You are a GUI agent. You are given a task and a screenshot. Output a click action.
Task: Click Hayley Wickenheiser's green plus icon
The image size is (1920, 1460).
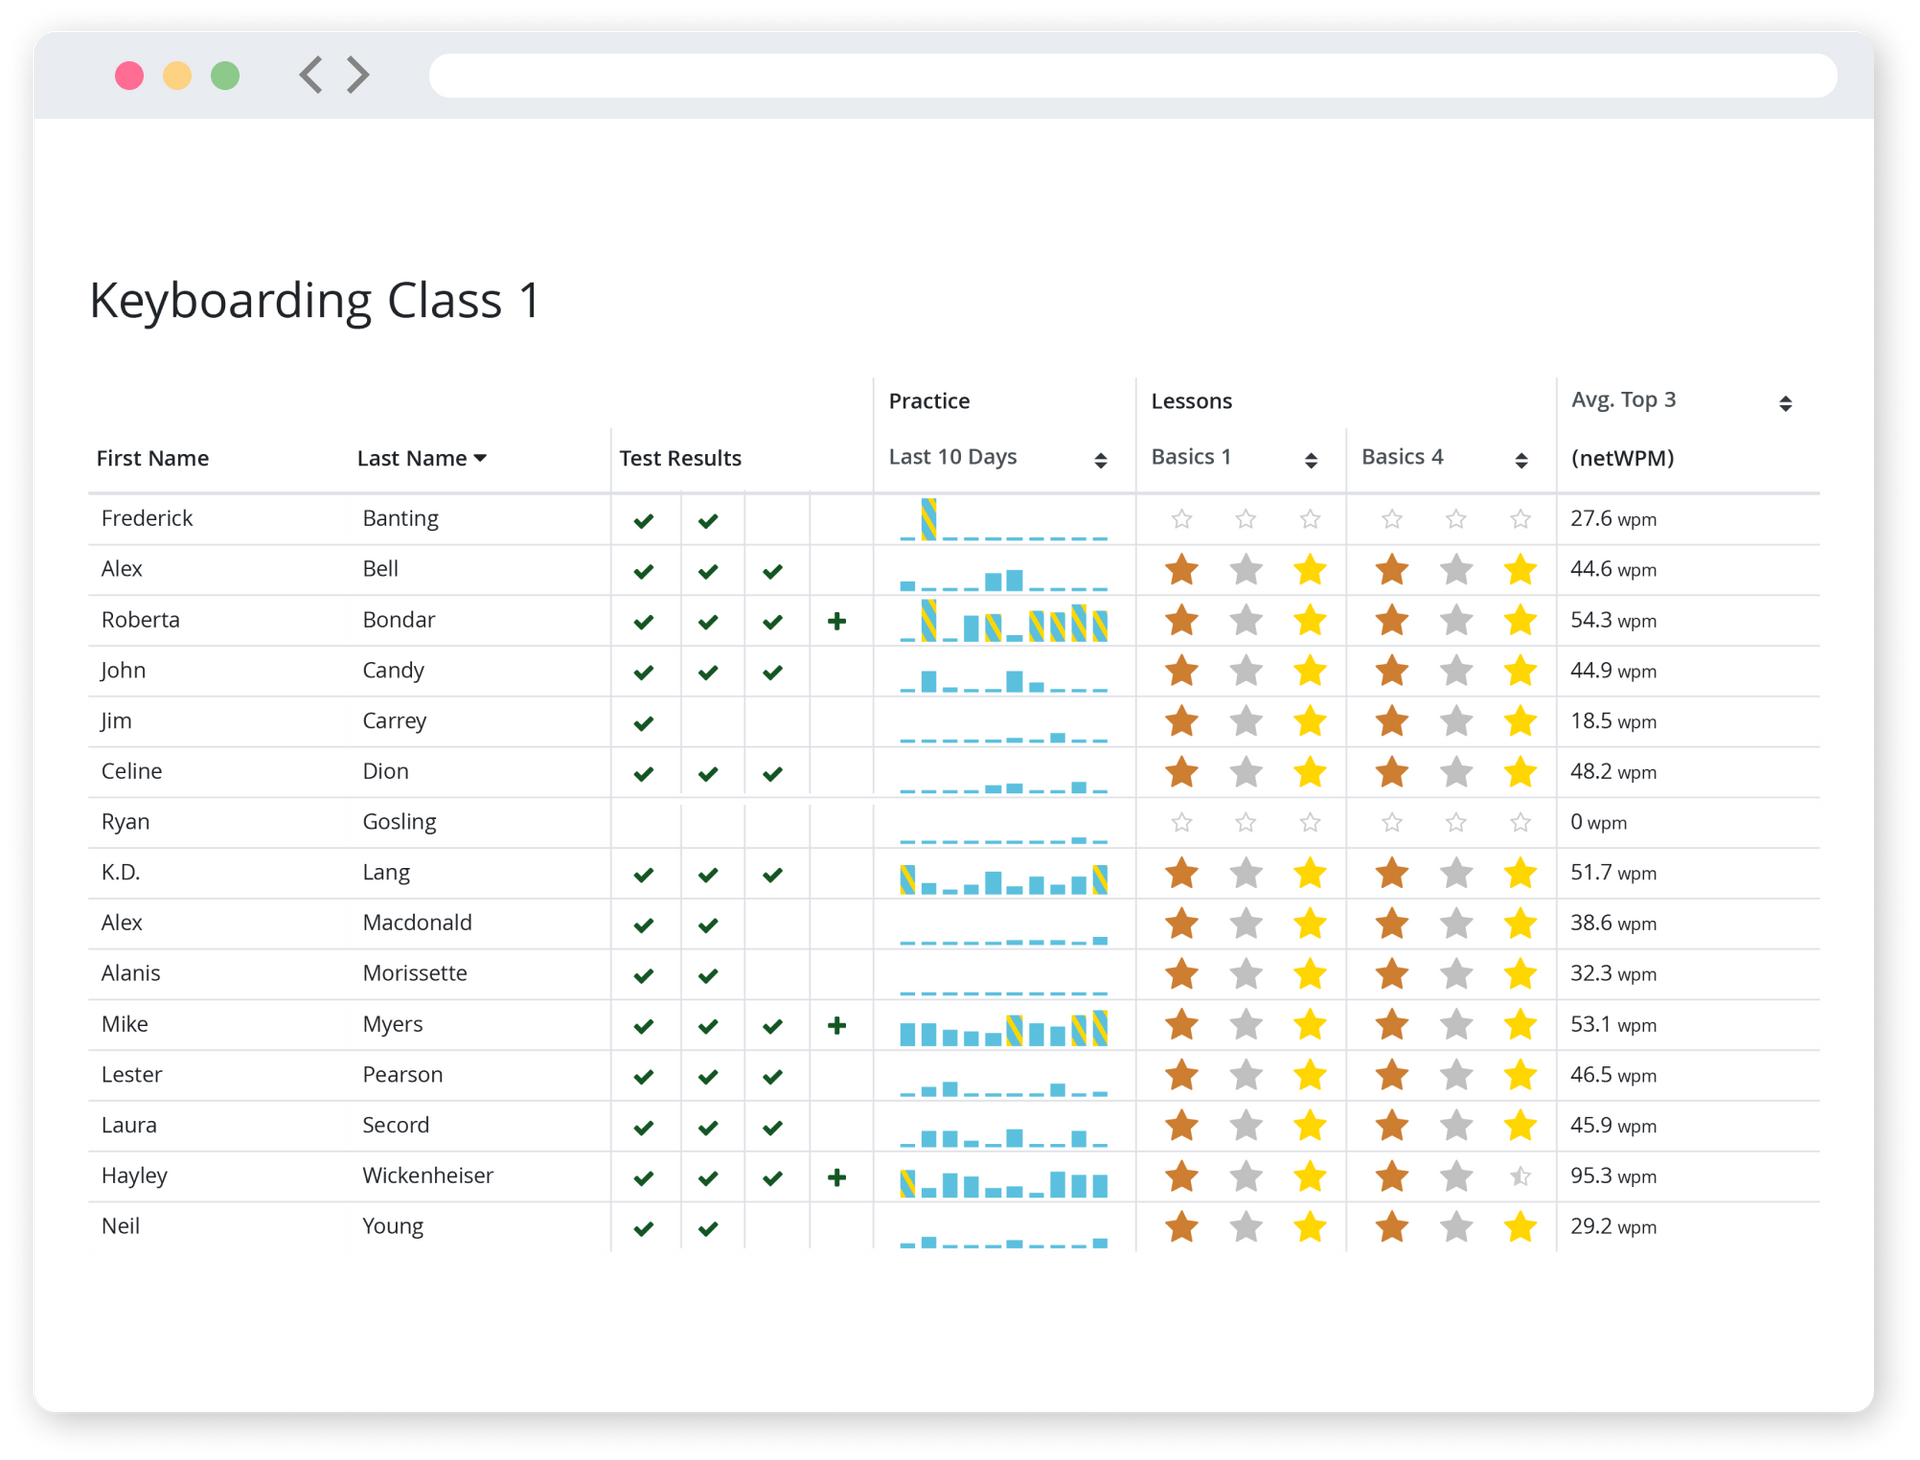837,1177
